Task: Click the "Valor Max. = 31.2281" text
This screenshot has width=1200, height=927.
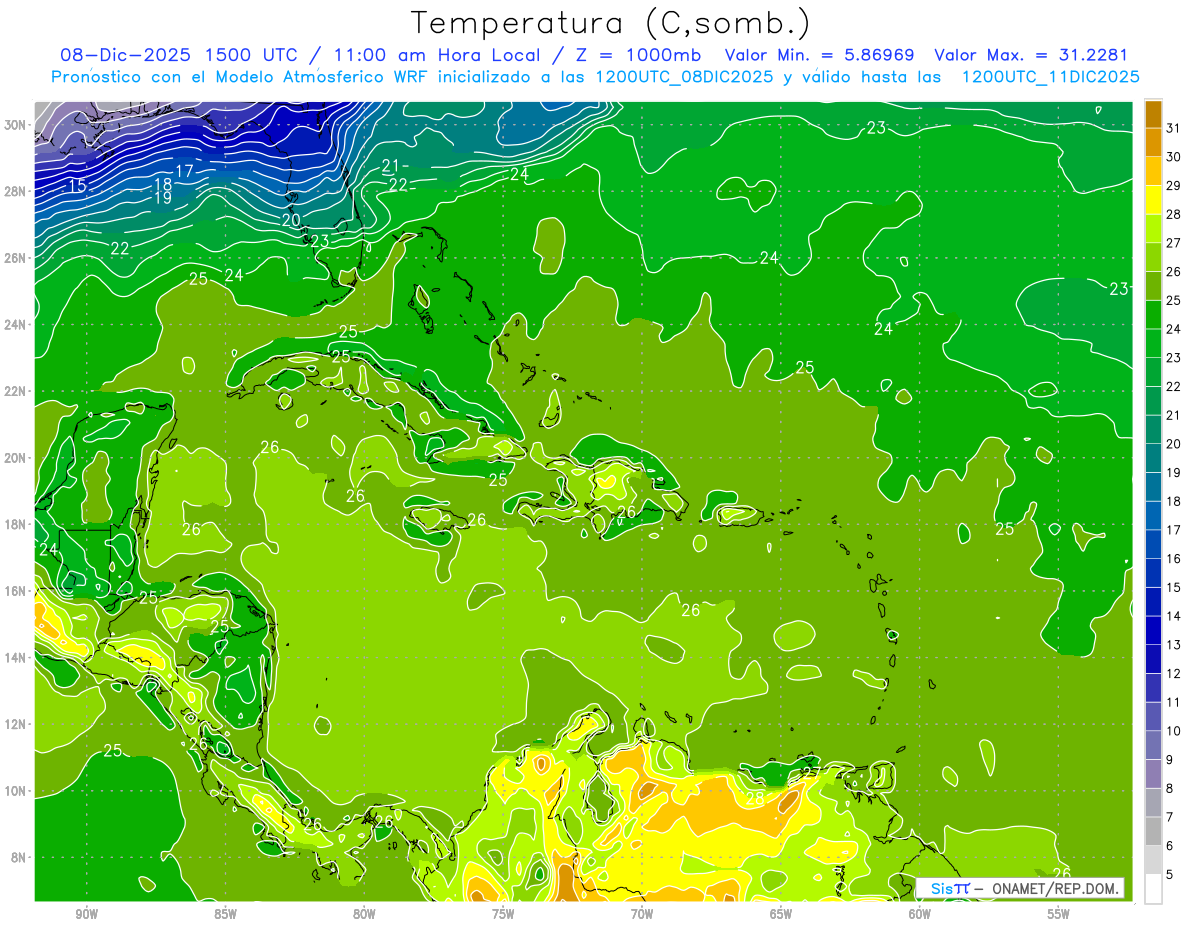Action: tap(1030, 55)
